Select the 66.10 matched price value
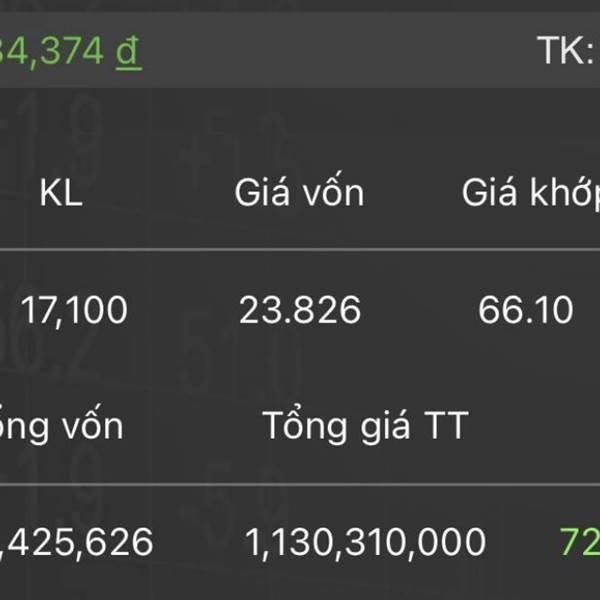The image size is (600, 600). click(525, 310)
